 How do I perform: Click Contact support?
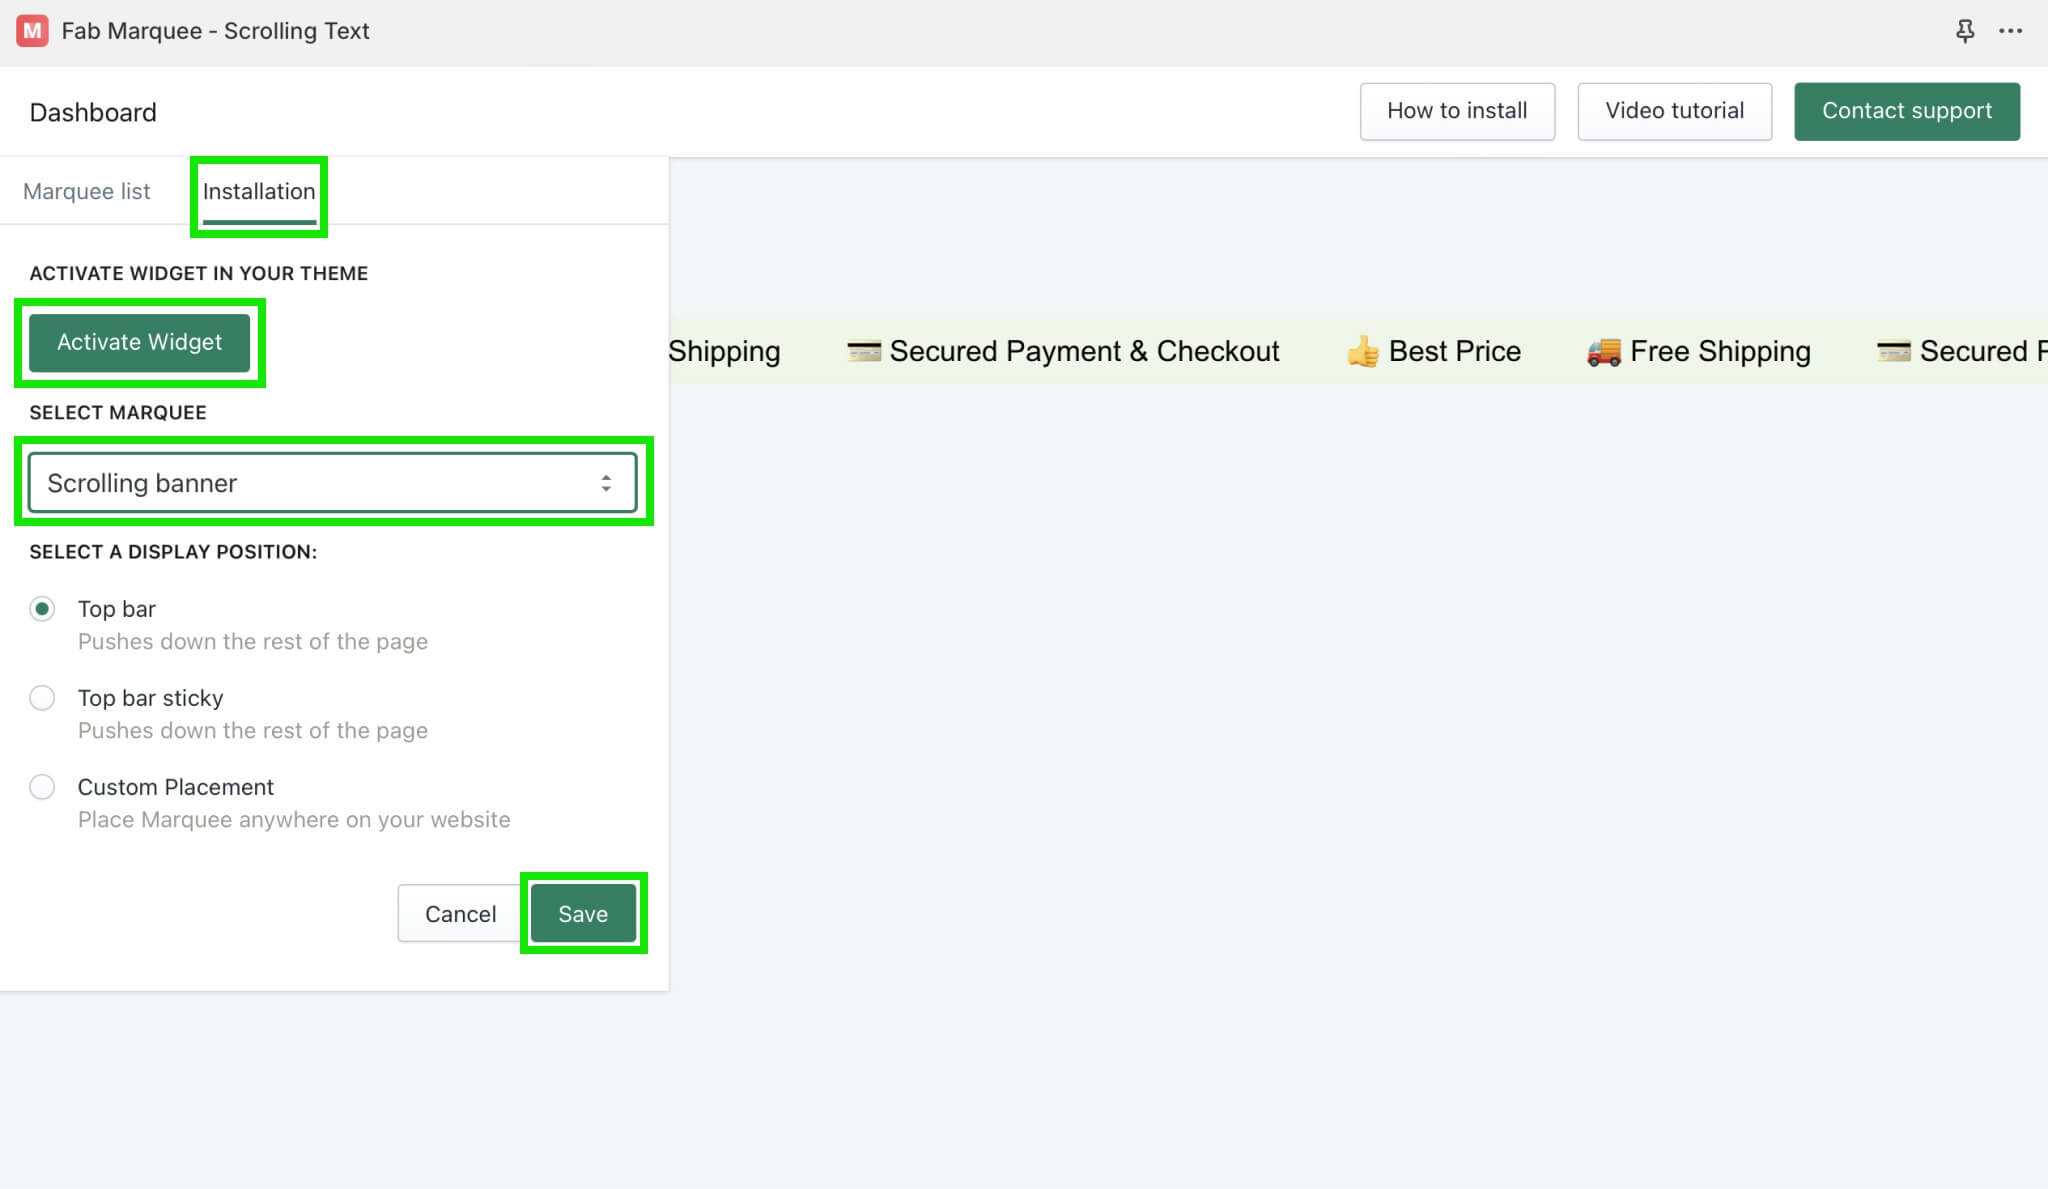point(1906,111)
